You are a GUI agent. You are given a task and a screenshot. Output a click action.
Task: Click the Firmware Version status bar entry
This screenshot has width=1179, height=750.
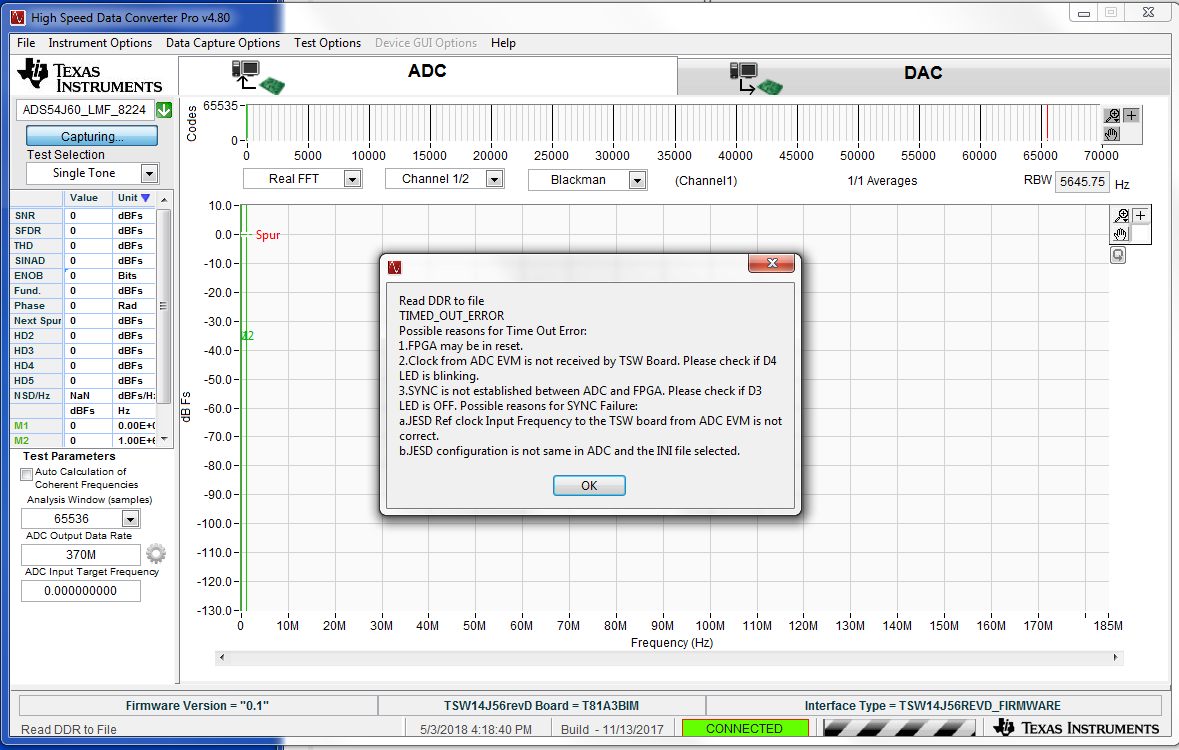197,706
